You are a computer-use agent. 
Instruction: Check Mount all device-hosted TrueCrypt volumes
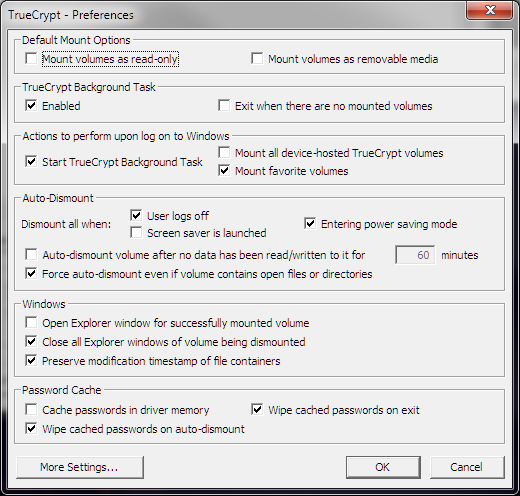coord(224,153)
